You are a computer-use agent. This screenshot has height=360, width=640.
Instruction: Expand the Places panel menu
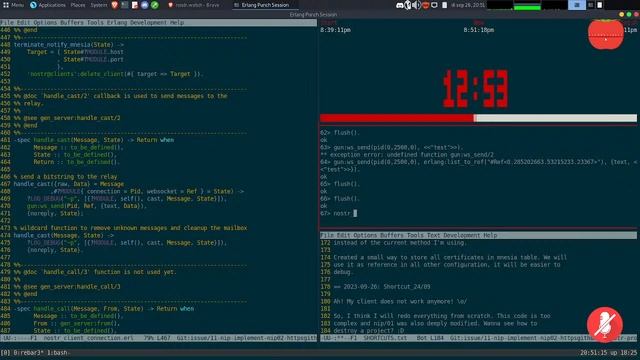pyautogui.click(x=78, y=5)
